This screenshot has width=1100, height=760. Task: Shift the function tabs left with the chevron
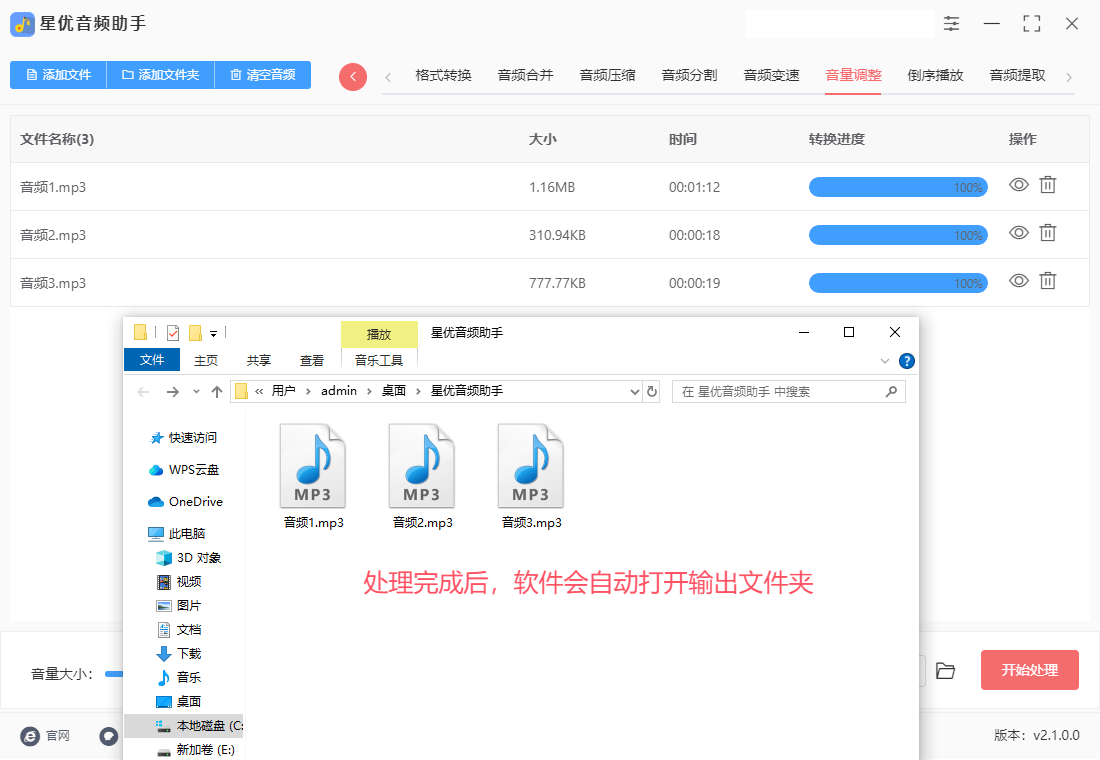click(x=388, y=77)
